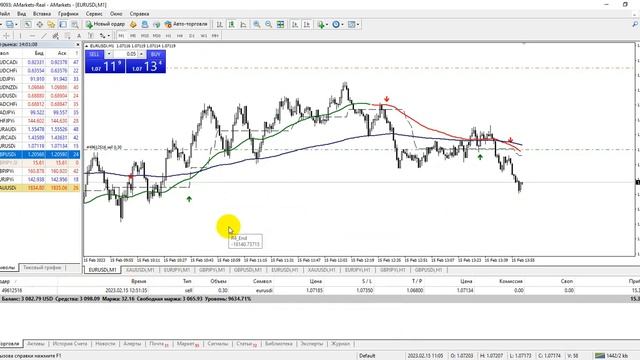
Task: Open the Вставка menu
Action: coord(42,13)
